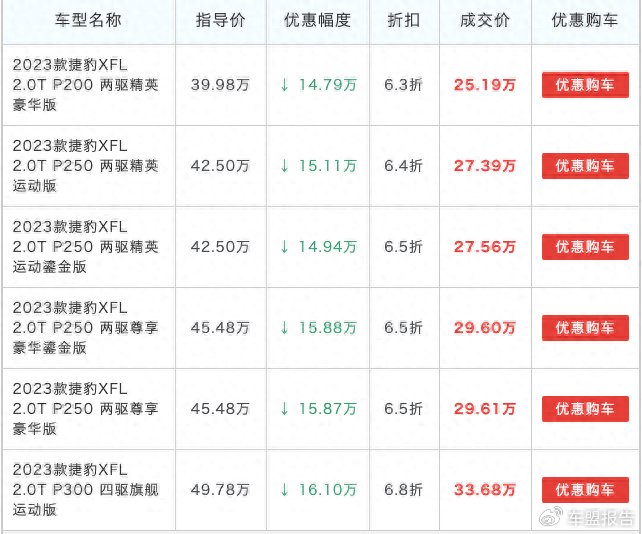Click 优惠购车 button for P250 精英运动鎏金版
The height and width of the screenshot is (534, 642).
click(585, 247)
